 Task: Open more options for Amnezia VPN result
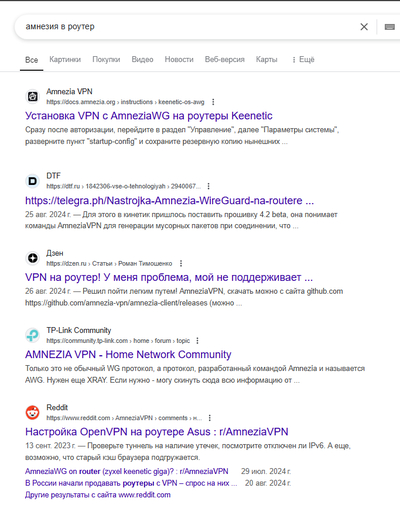pos(213,102)
